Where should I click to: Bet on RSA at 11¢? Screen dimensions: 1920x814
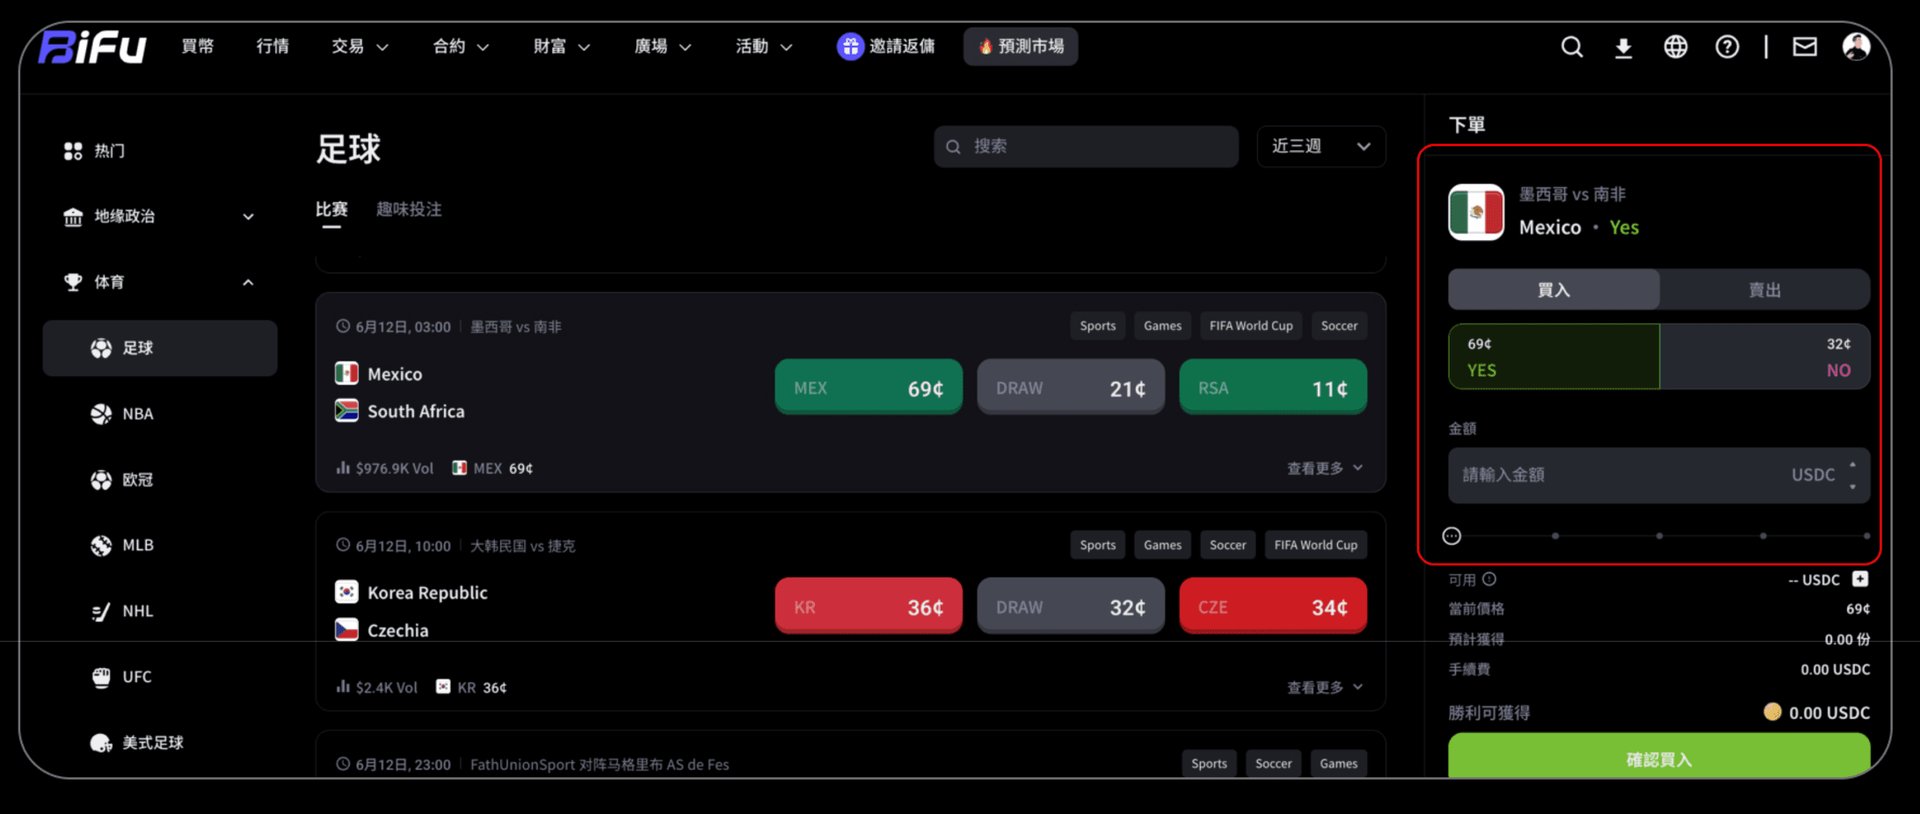pos(1273,387)
